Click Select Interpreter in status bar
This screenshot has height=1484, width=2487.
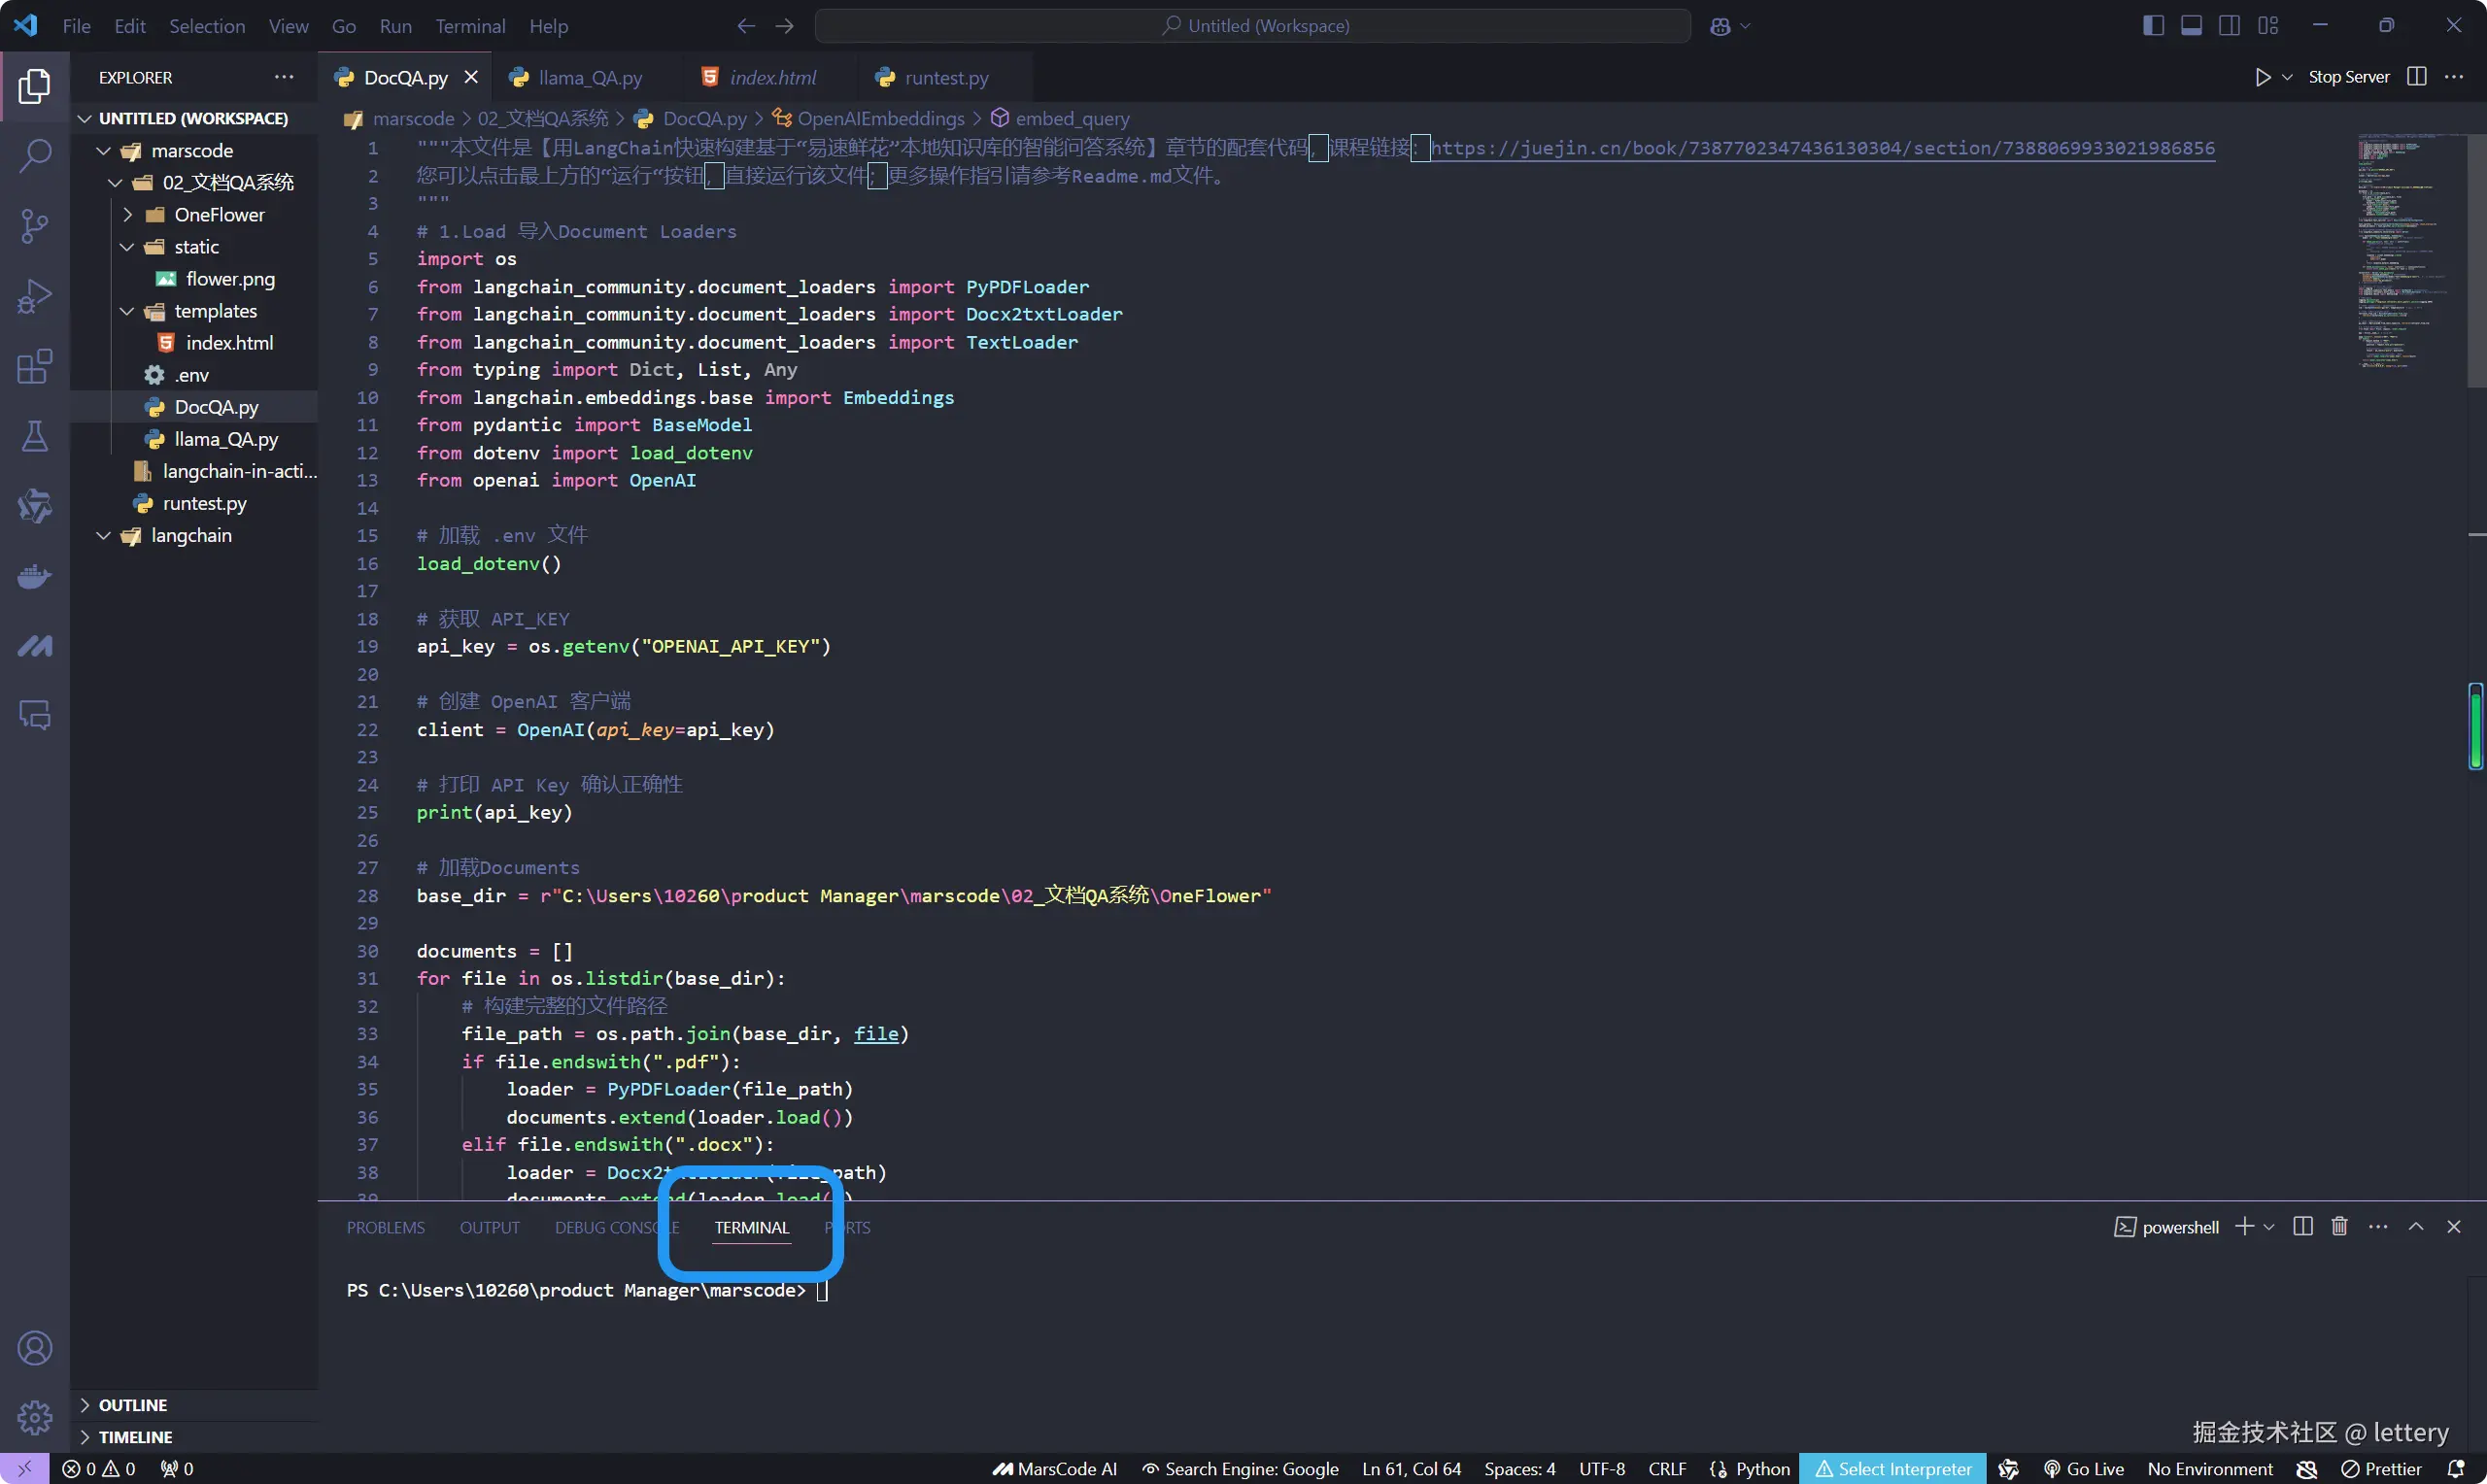click(x=1892, y=1469)
